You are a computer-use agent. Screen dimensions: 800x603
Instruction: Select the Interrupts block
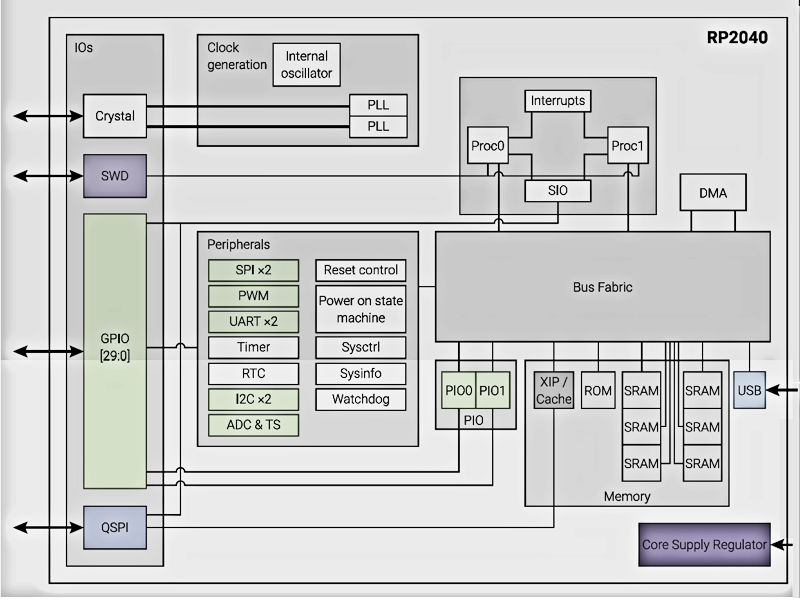pyautogui.click(x=557, y=101)
